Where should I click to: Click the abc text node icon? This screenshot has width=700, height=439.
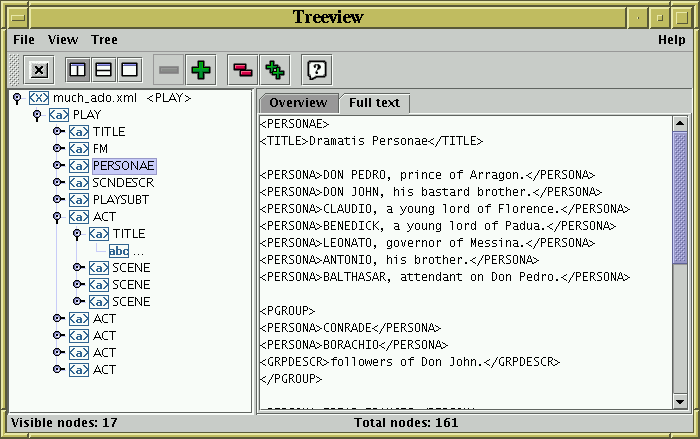point(119,251)
